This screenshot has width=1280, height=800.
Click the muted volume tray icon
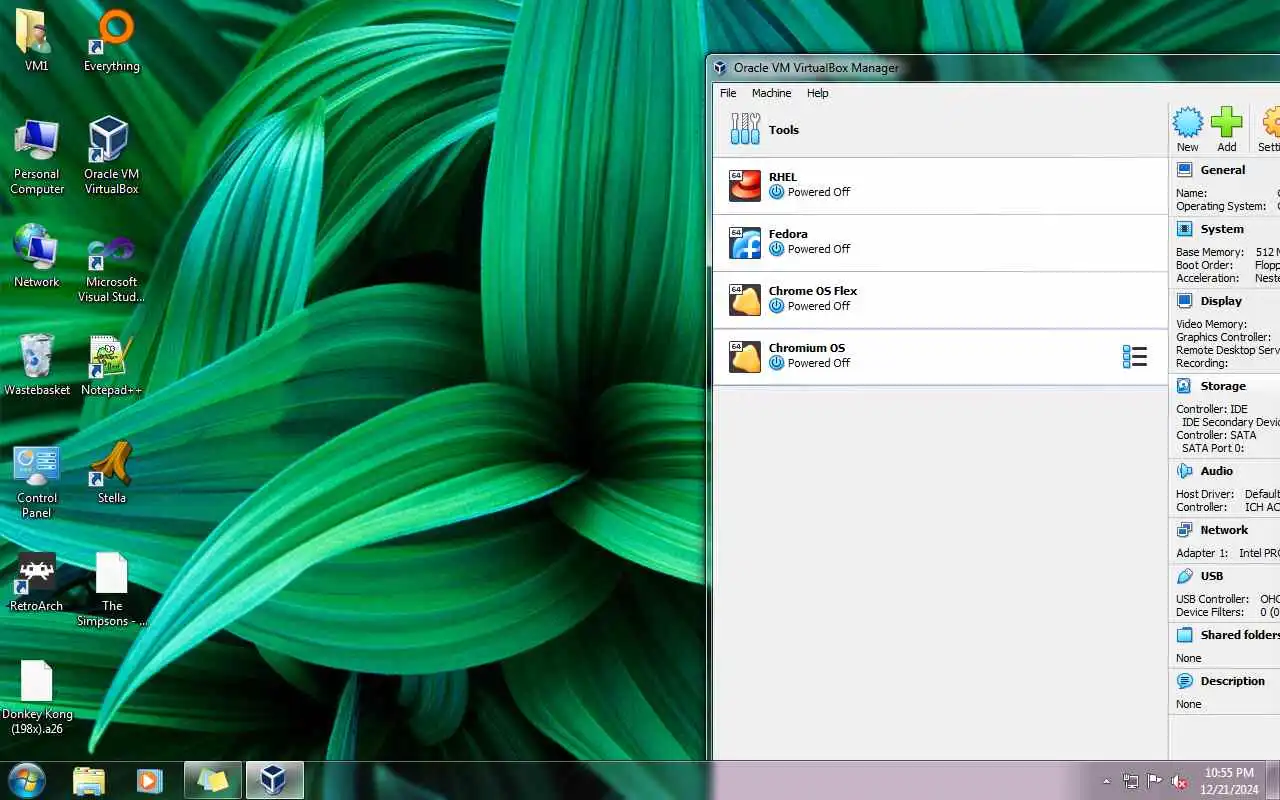click(x=1180, y=781)
